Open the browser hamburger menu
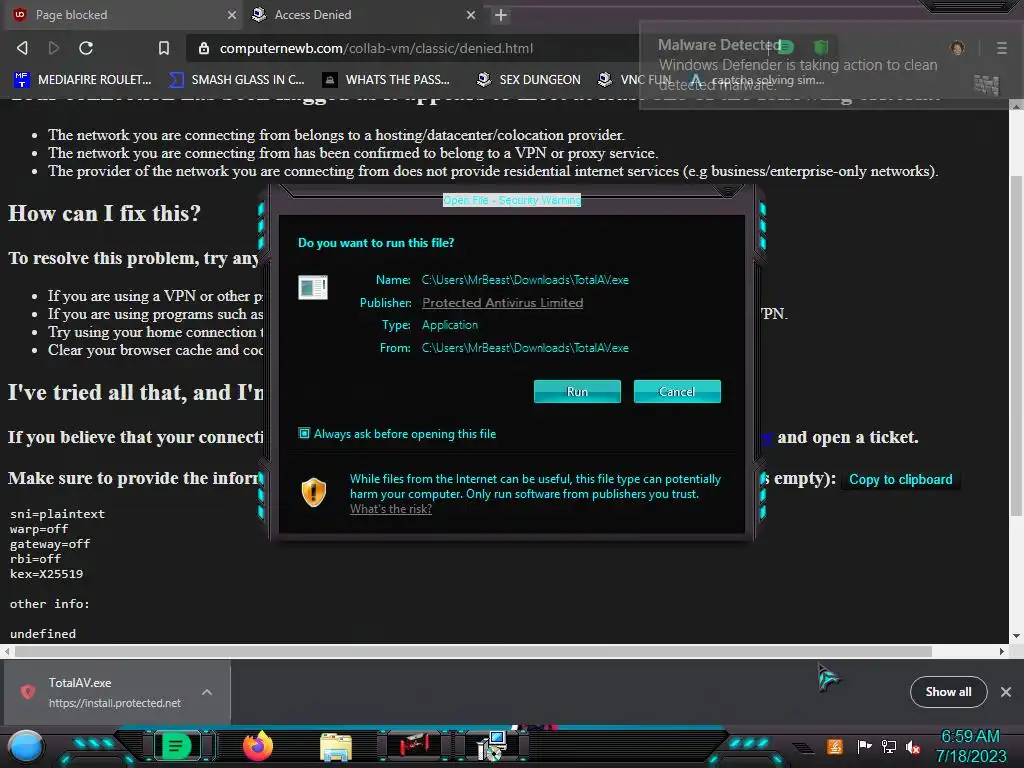The height and width of the screenshot is (768, 1024). point(1002,48)
